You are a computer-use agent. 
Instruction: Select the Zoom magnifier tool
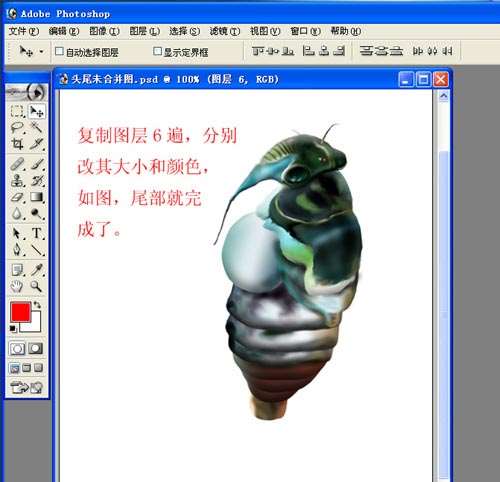click(x=36, y=286)
